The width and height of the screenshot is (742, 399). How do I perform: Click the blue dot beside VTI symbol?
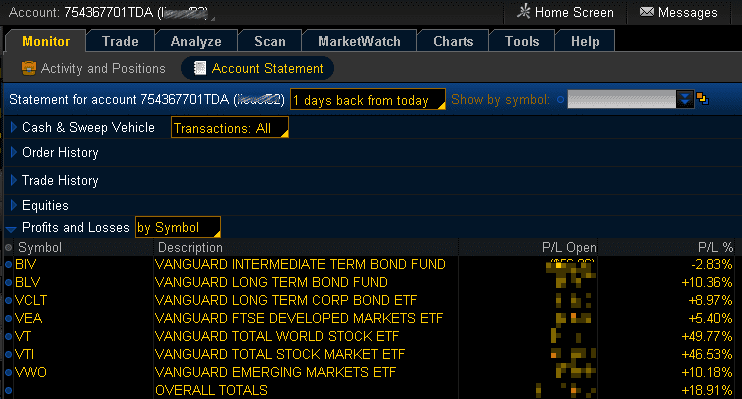point(9,355)
